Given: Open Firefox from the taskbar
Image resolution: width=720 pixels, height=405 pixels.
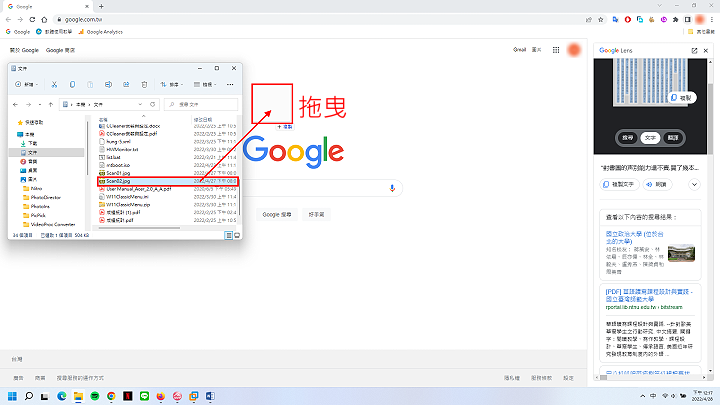Looking at the screenshot, I should point(161,396).
